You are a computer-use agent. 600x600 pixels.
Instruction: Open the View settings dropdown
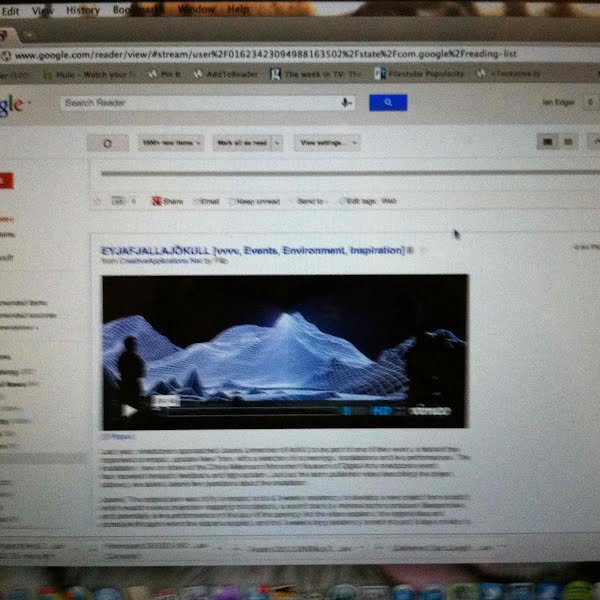[x=327, y=143]
